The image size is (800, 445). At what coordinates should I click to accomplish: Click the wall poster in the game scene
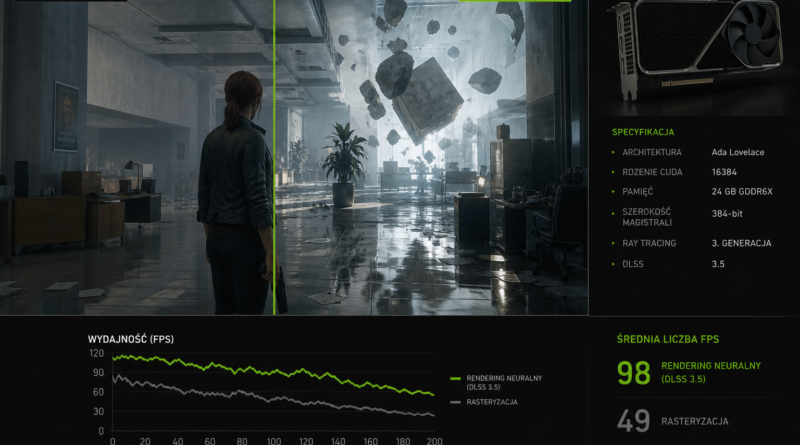click(66, 116)
